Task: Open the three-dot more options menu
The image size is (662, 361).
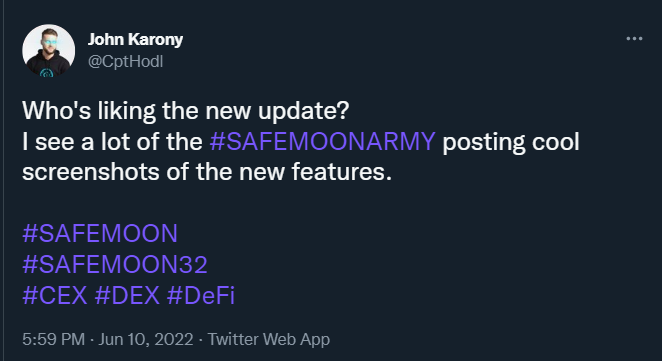Action: [x=634, y=39]
